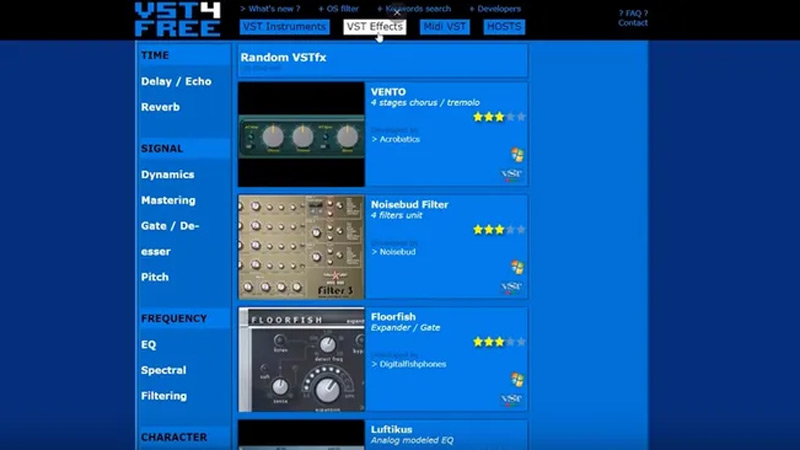The width and height of the screenshot is (800, 450).
Task: Open the What's new link
Action: 273,9
